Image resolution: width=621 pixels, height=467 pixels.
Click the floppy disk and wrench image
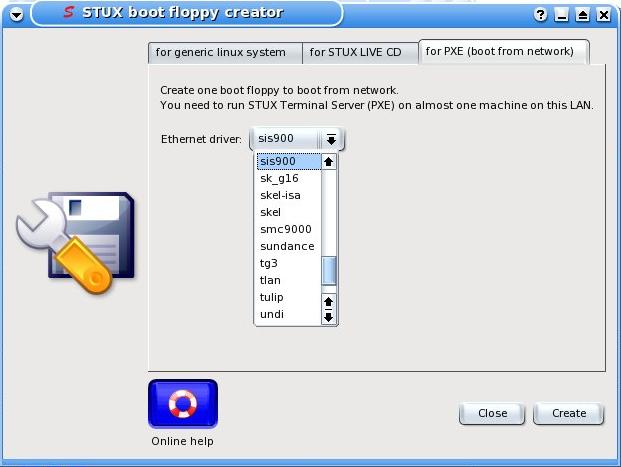pos(75,242)
